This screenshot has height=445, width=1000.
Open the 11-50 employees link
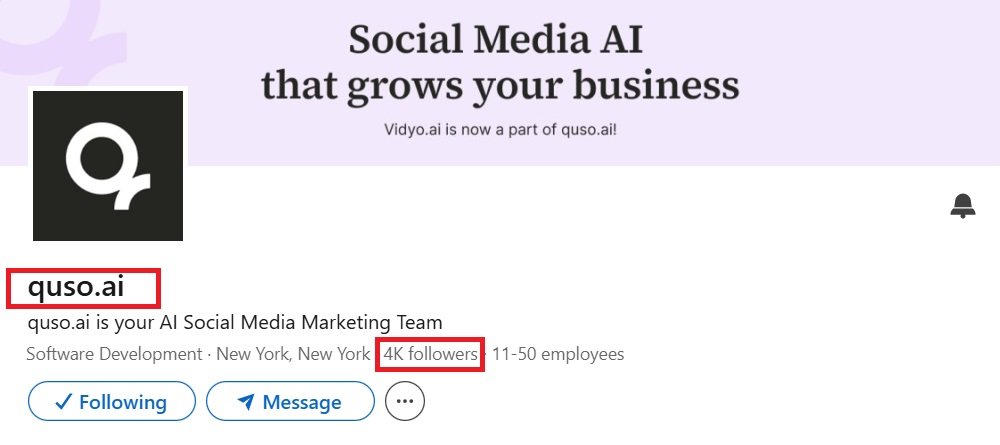558,353
